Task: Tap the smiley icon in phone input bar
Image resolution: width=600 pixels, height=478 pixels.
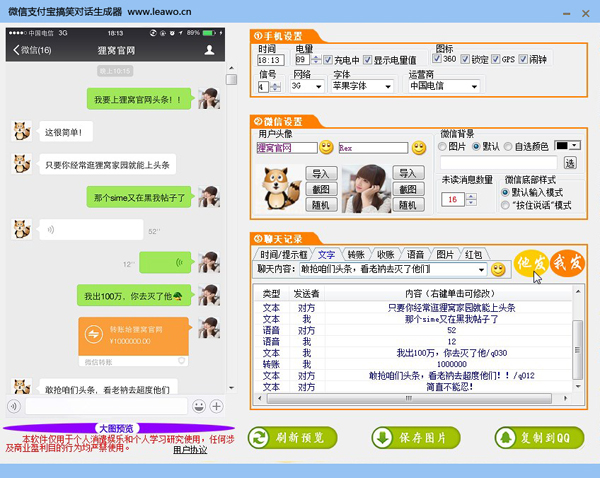Action: (x=199, y=406)
